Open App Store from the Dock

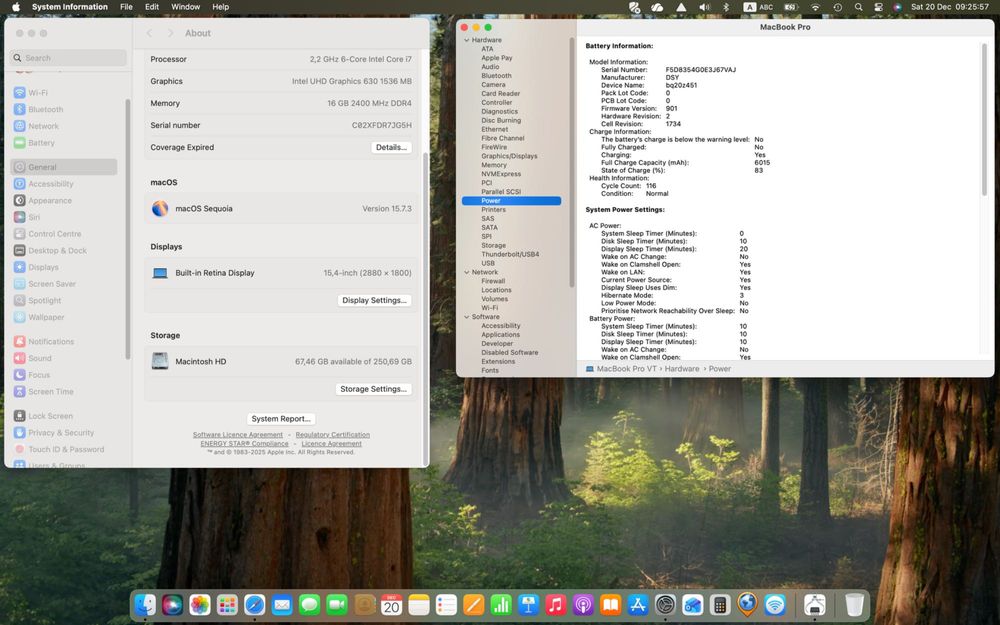[x=638, y=604]
